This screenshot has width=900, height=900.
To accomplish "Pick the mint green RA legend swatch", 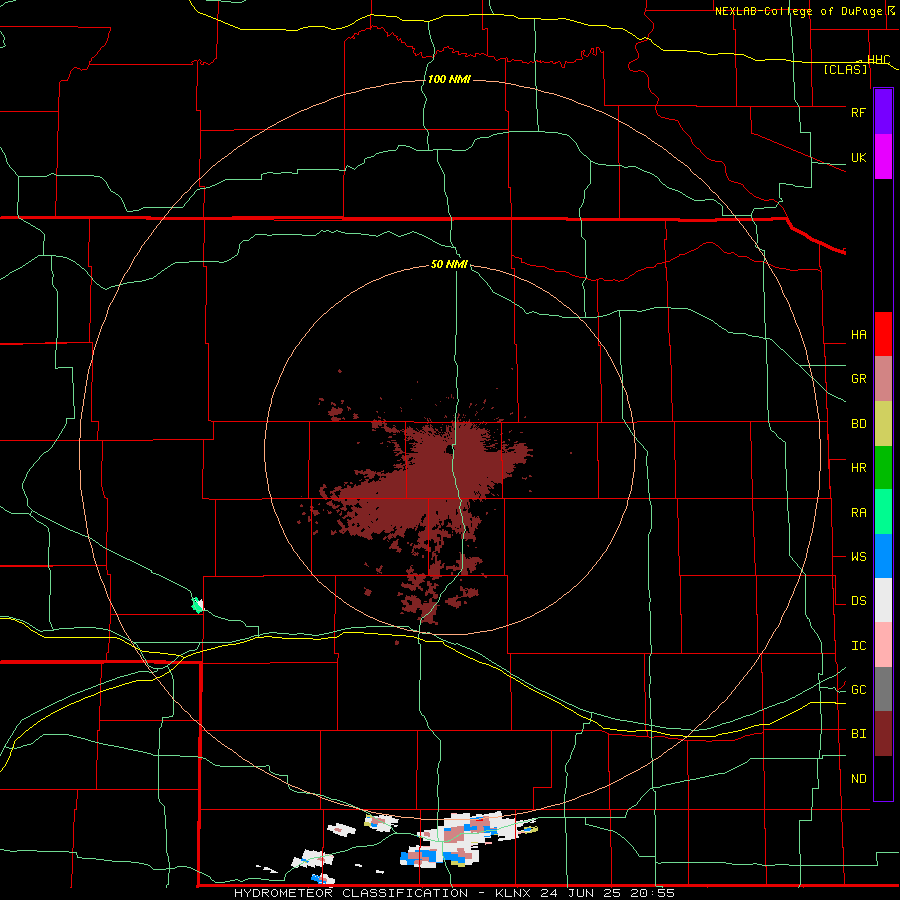I will coord(883,512).
